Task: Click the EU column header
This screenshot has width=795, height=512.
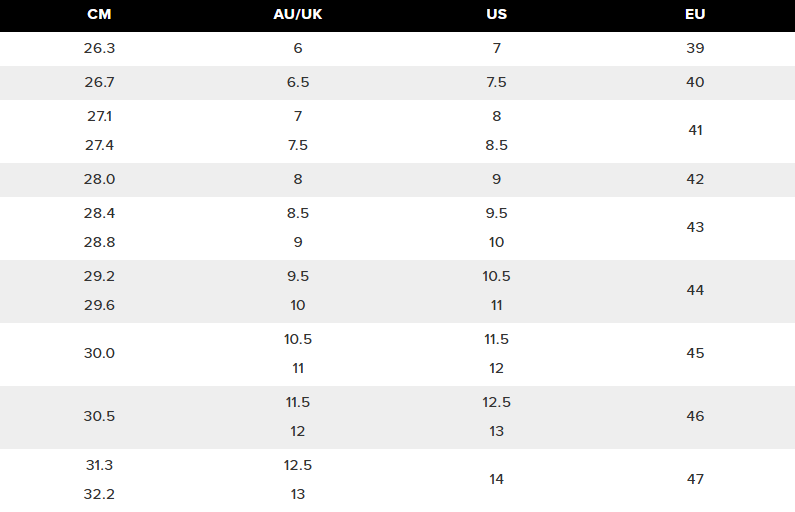Action: (695, 15)
